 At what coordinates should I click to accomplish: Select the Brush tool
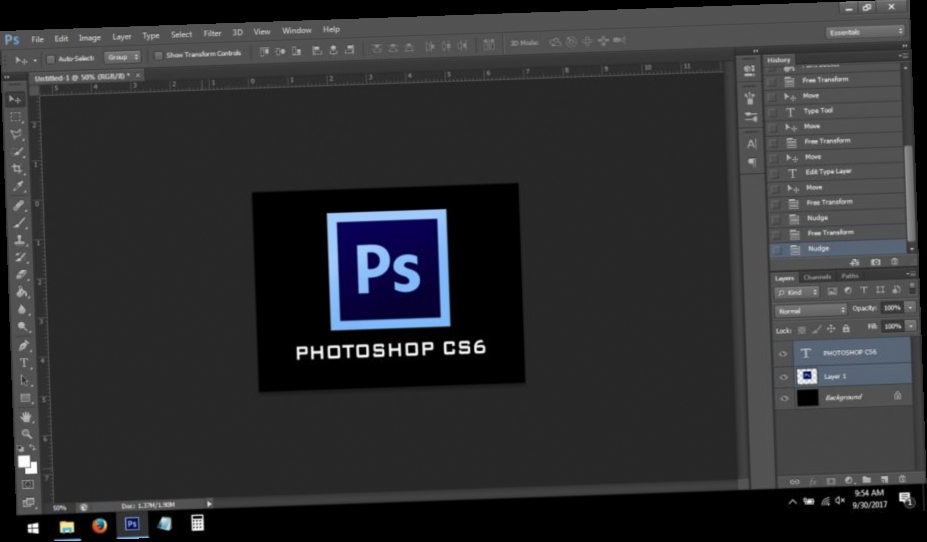pos(20,223)
